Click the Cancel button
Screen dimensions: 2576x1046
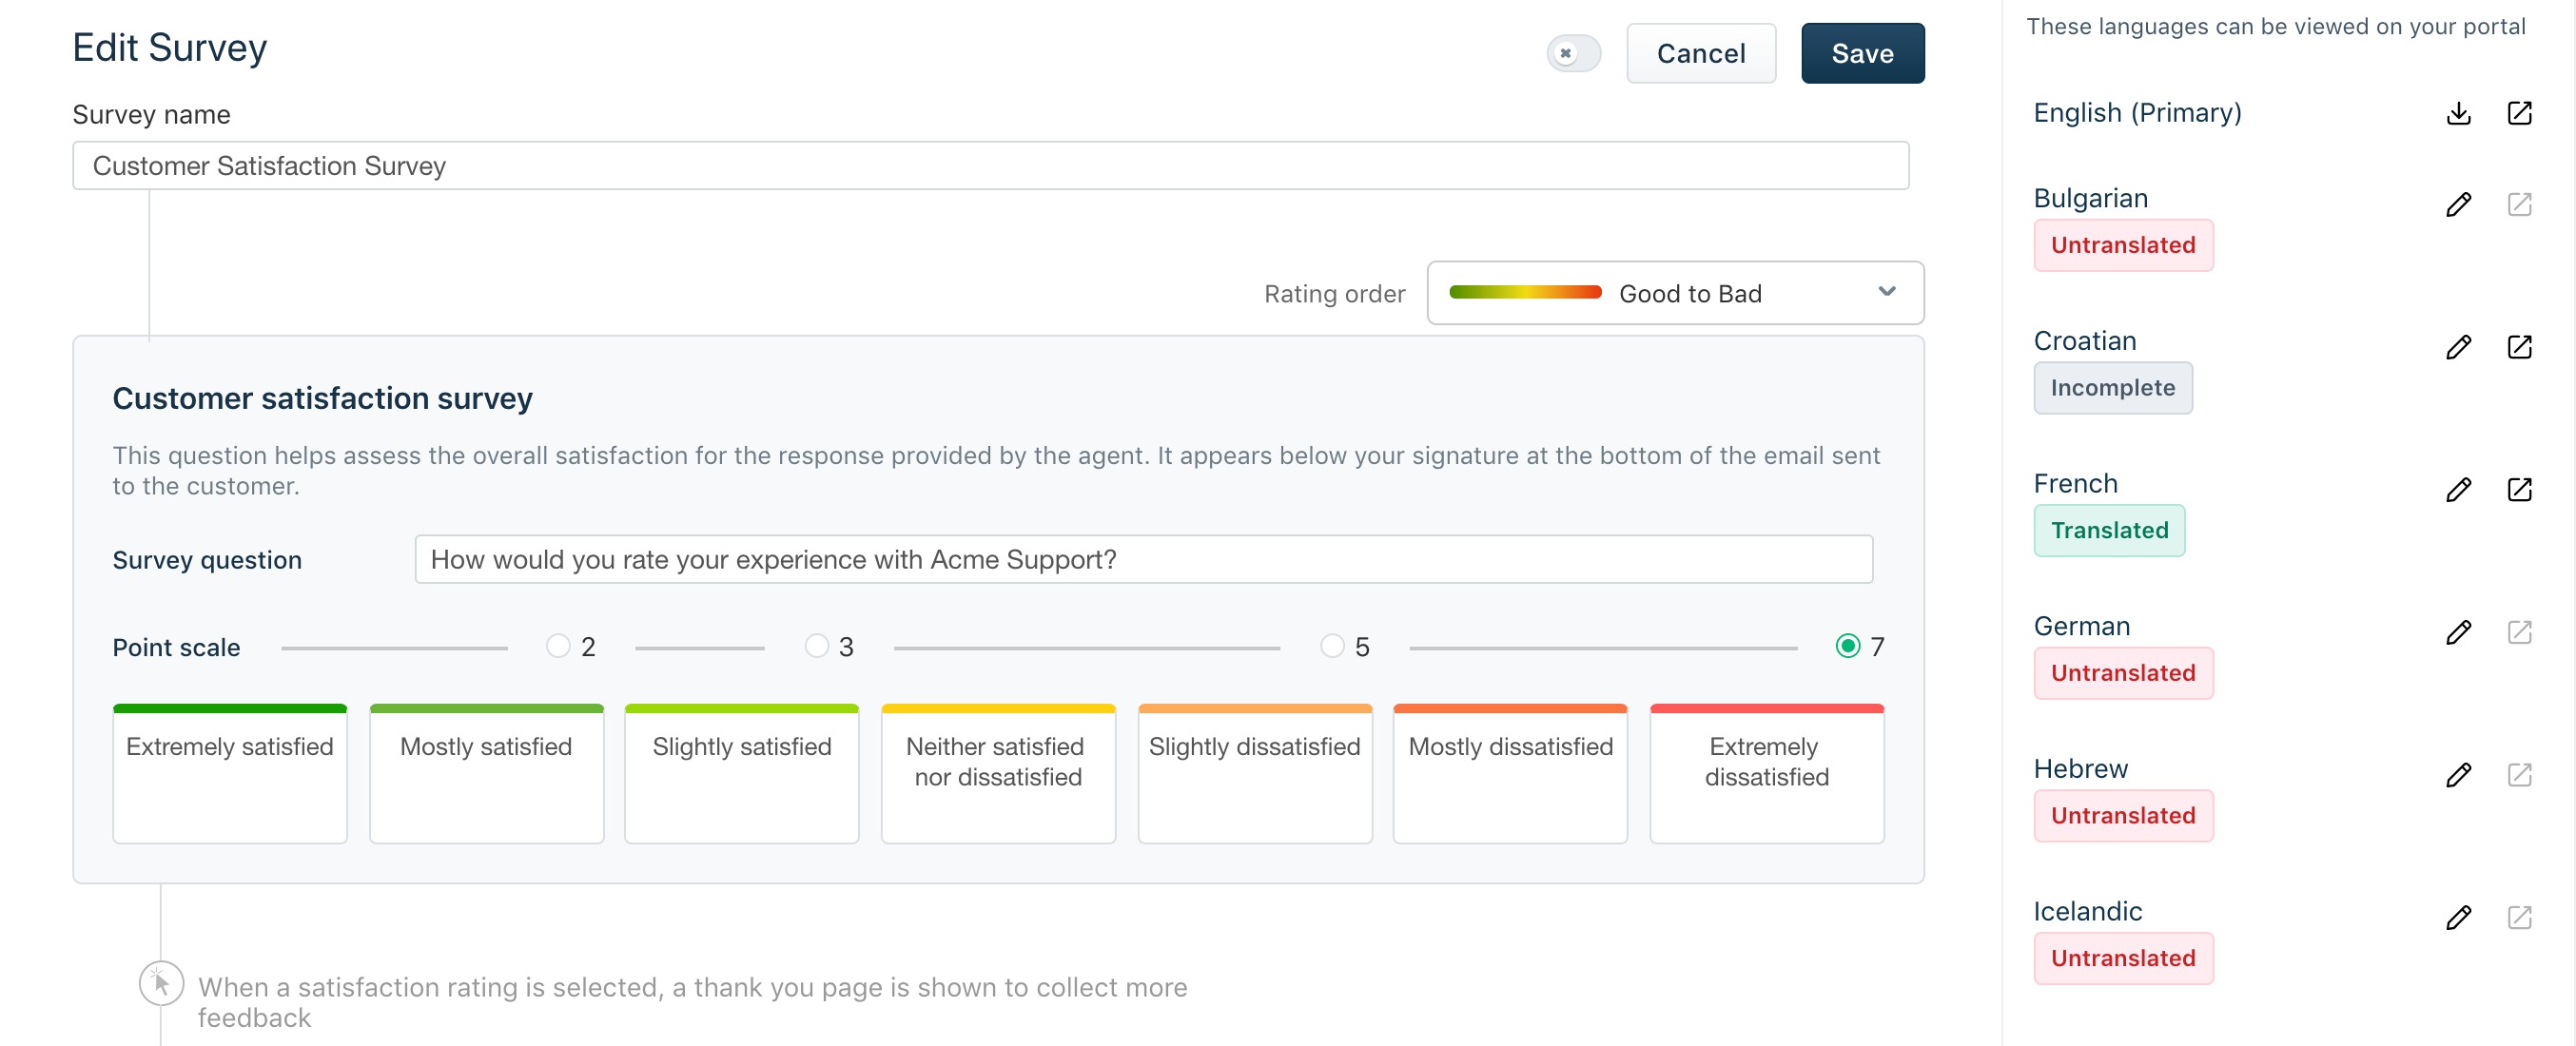(1700, 53)
